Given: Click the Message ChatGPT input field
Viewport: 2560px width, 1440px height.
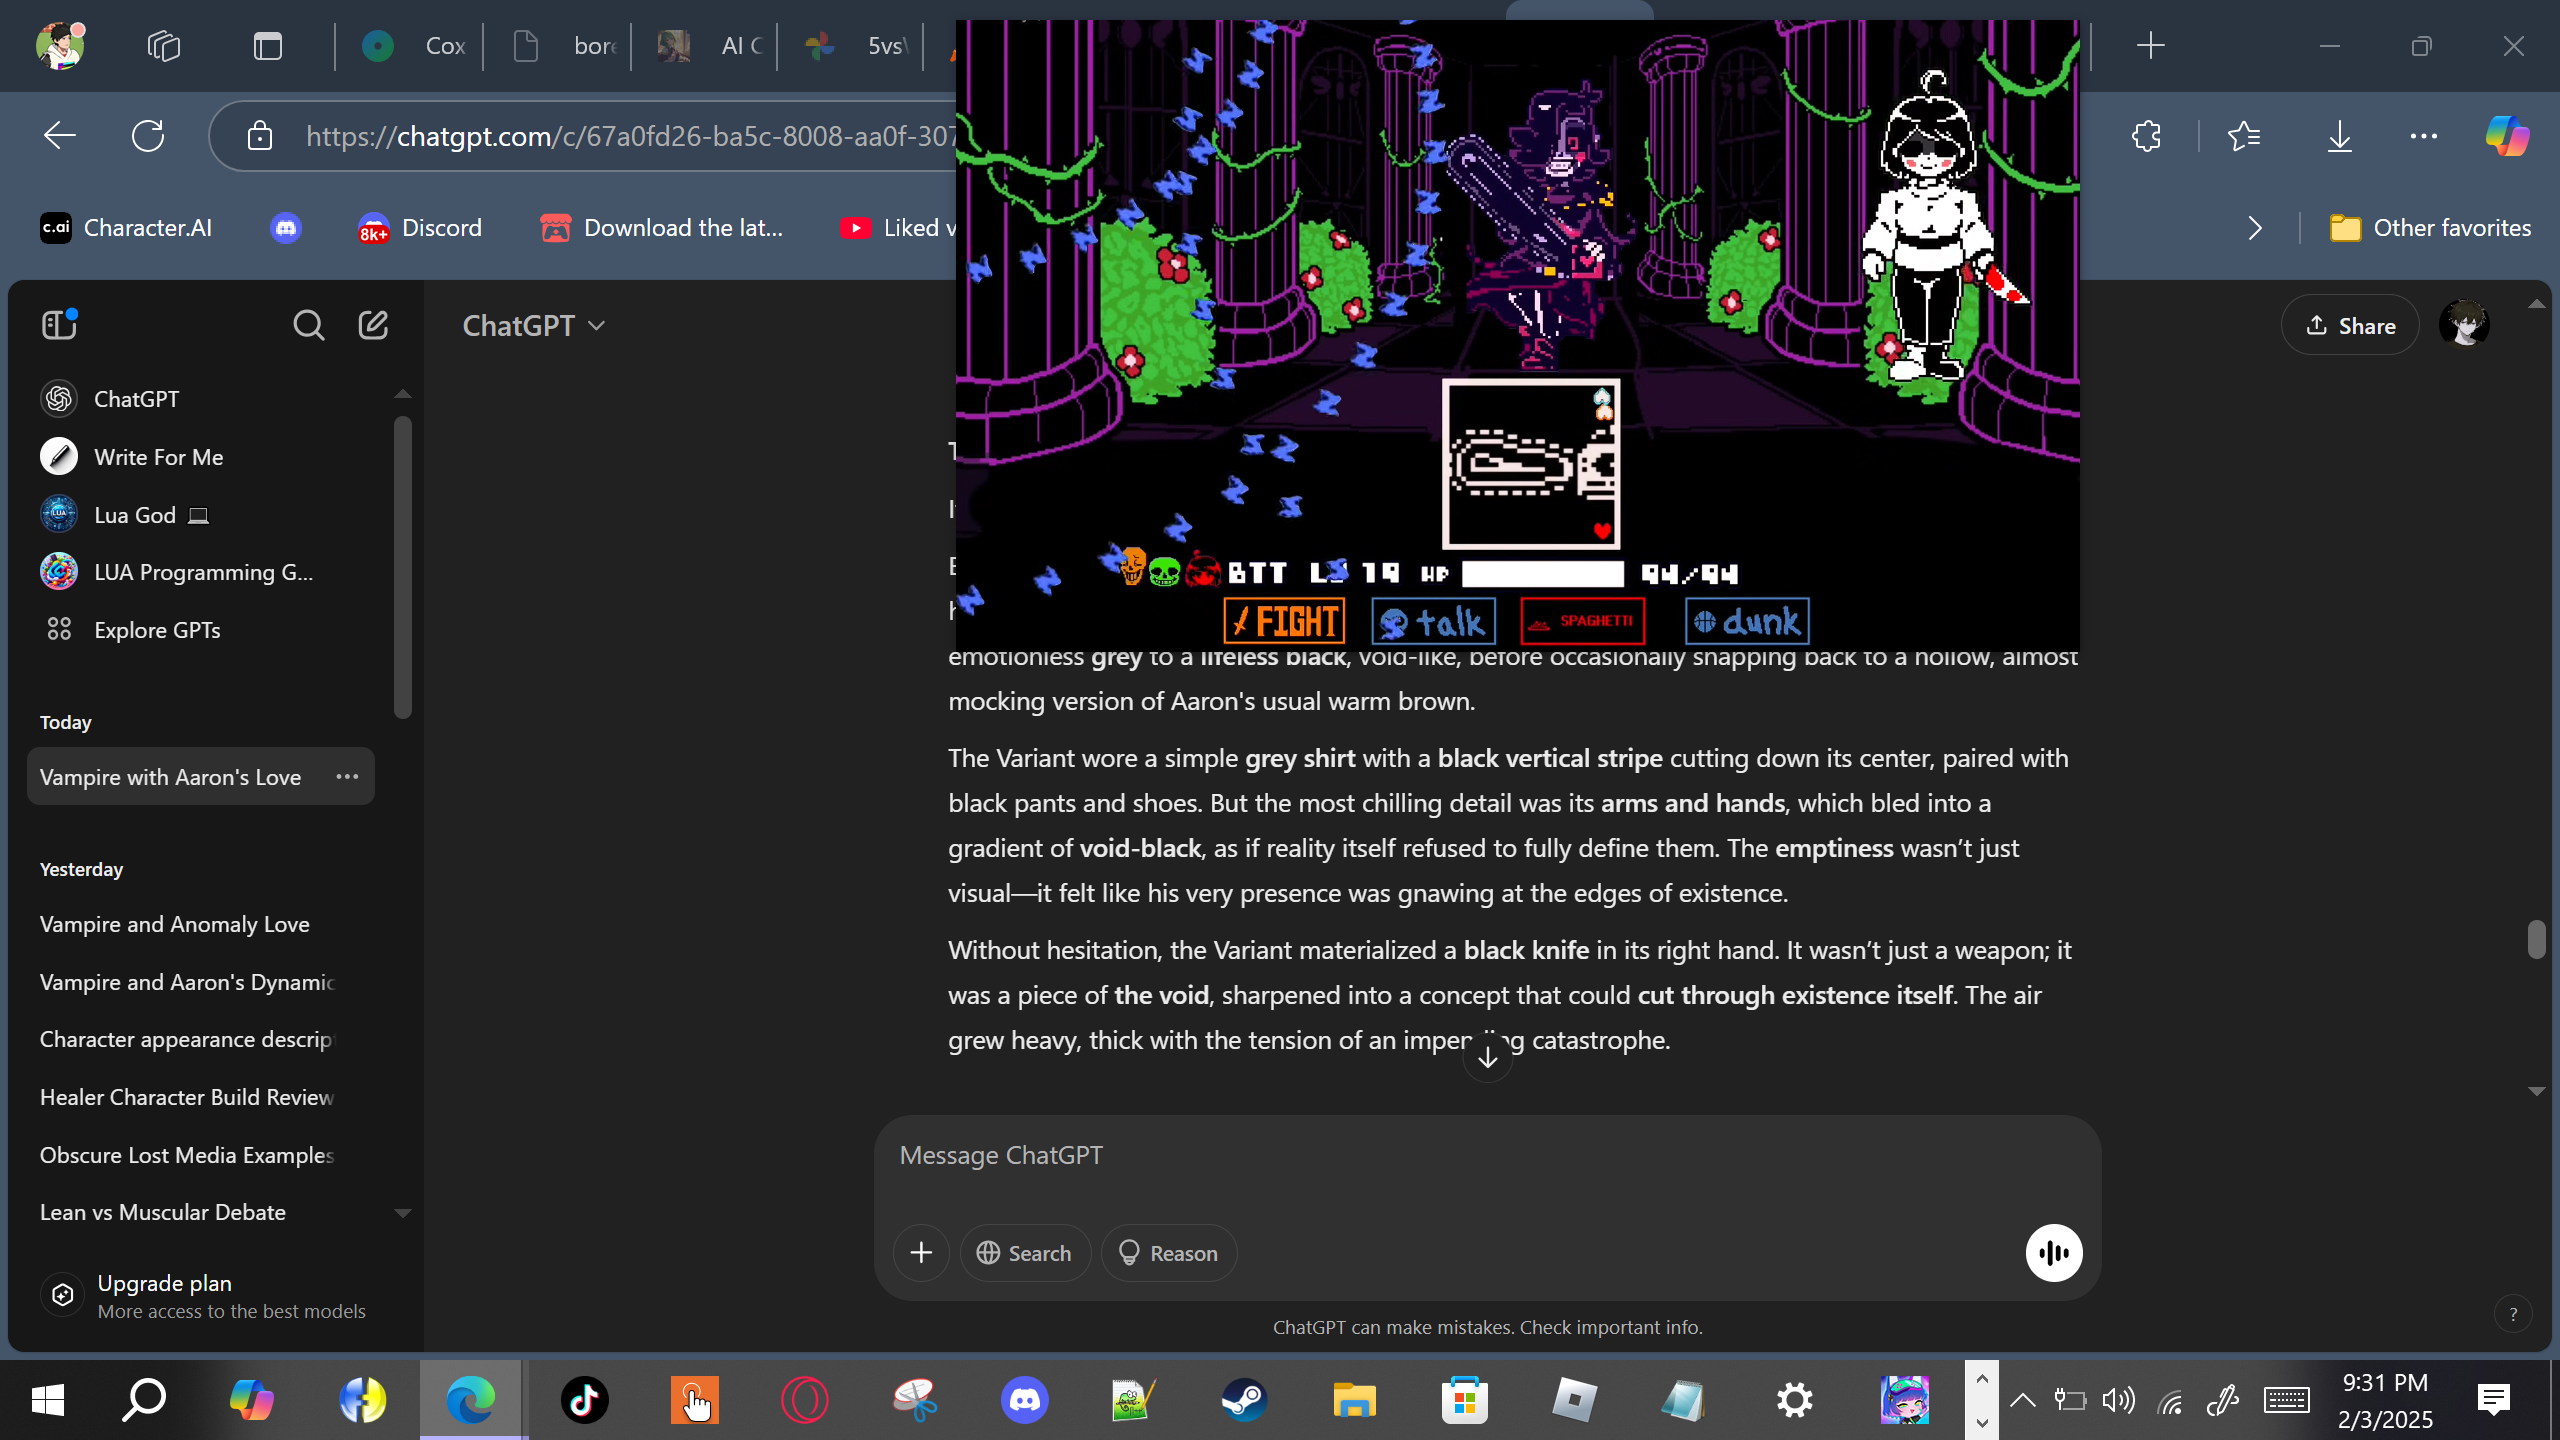Looking at the screenshot, I should [x=1488, y=1156].
